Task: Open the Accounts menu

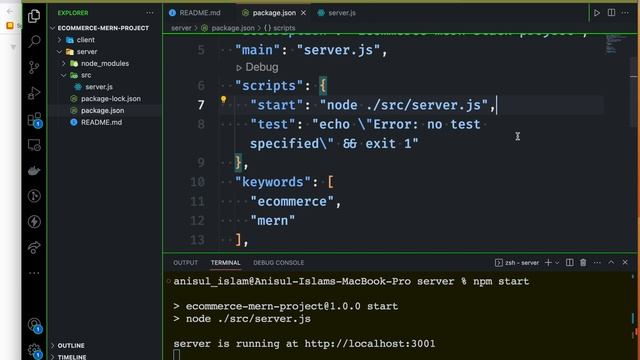Action: point(34,325)
